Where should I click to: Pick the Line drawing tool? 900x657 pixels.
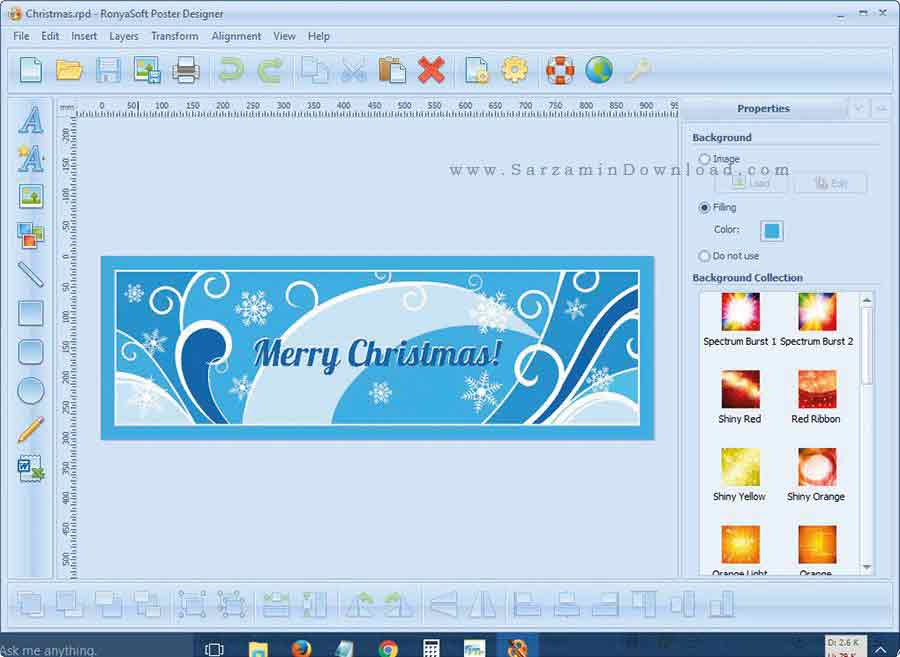tap(31, 274)
